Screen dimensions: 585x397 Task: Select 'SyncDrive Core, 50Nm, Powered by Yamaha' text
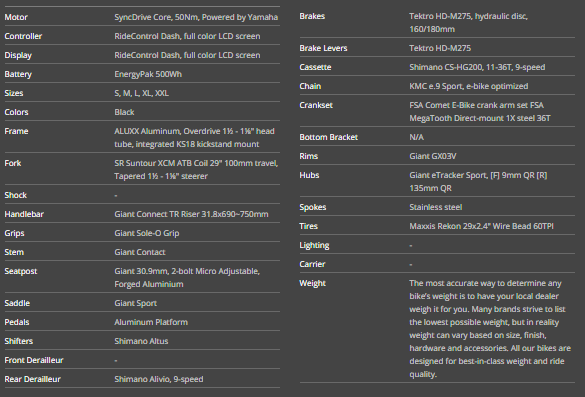click(x=196, y=17)
